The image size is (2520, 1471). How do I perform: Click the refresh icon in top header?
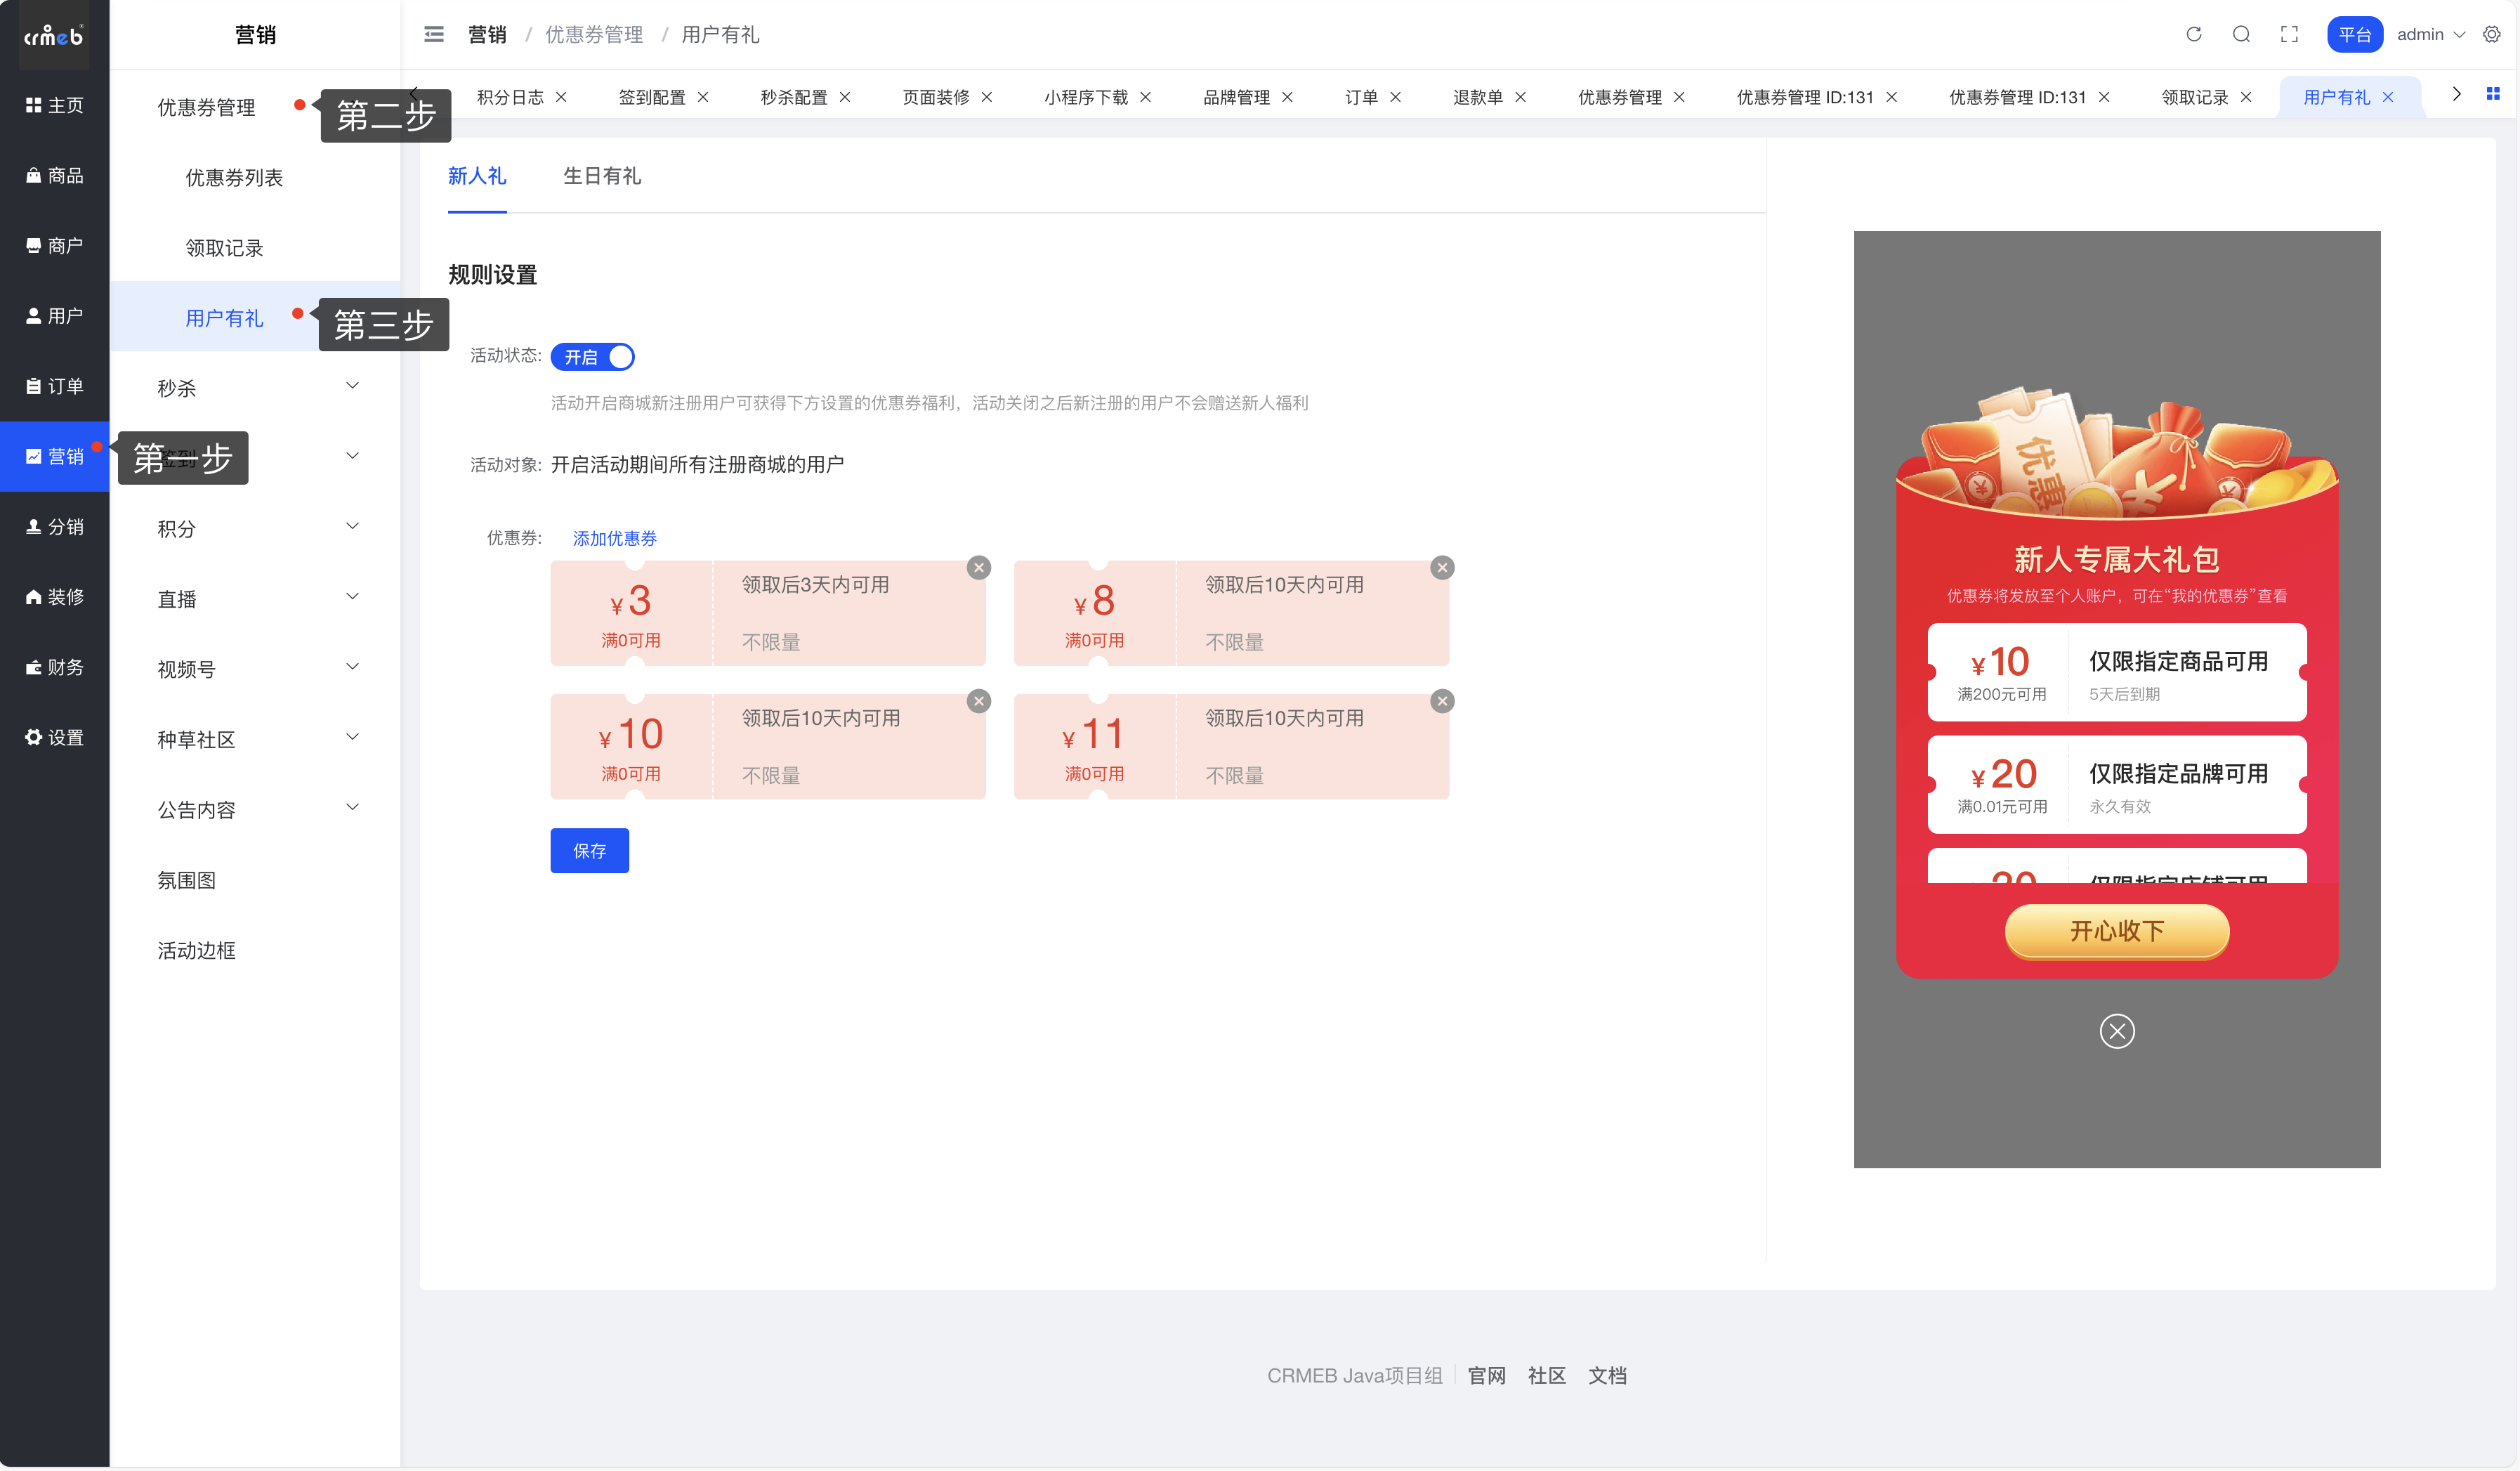pos(2193,34)
